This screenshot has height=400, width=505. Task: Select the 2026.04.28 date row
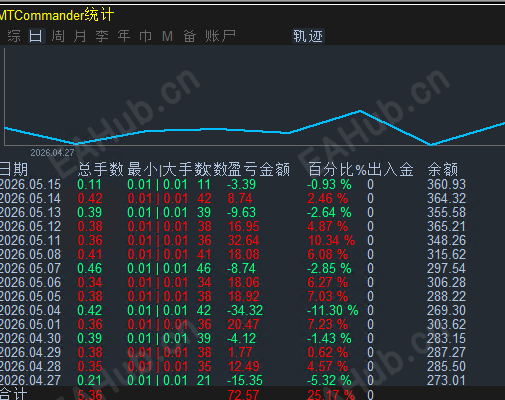[30, 366]
